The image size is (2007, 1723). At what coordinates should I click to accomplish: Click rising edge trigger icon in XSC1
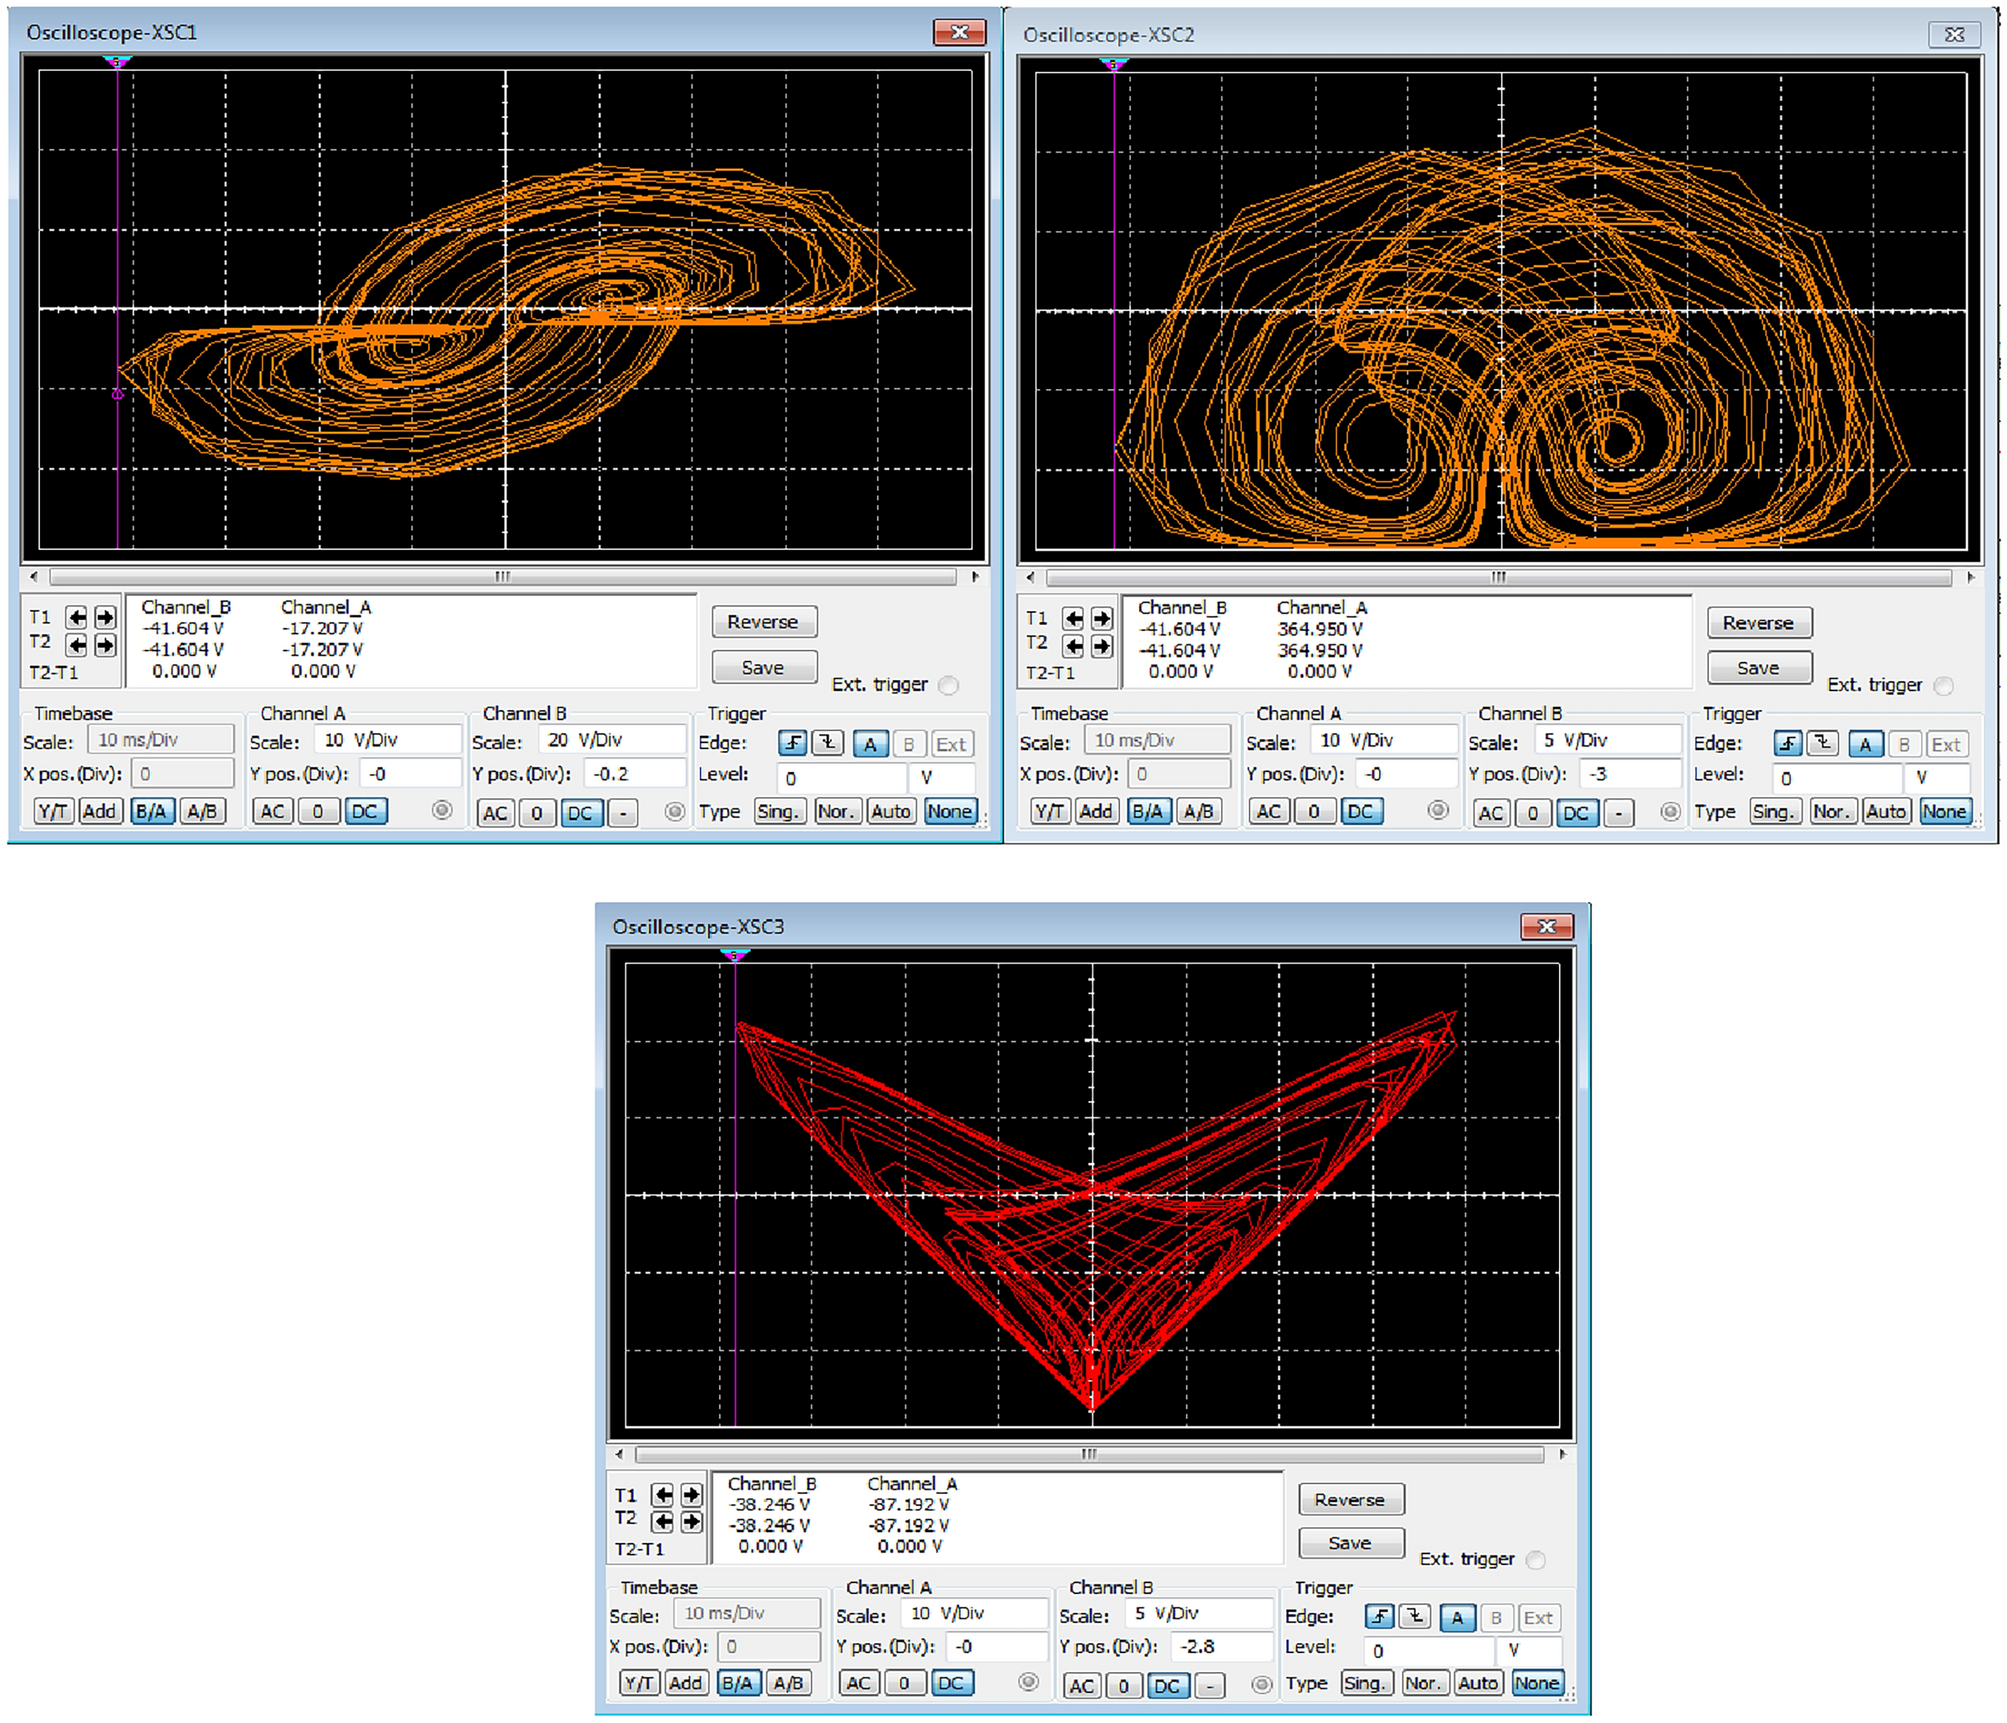792,744
